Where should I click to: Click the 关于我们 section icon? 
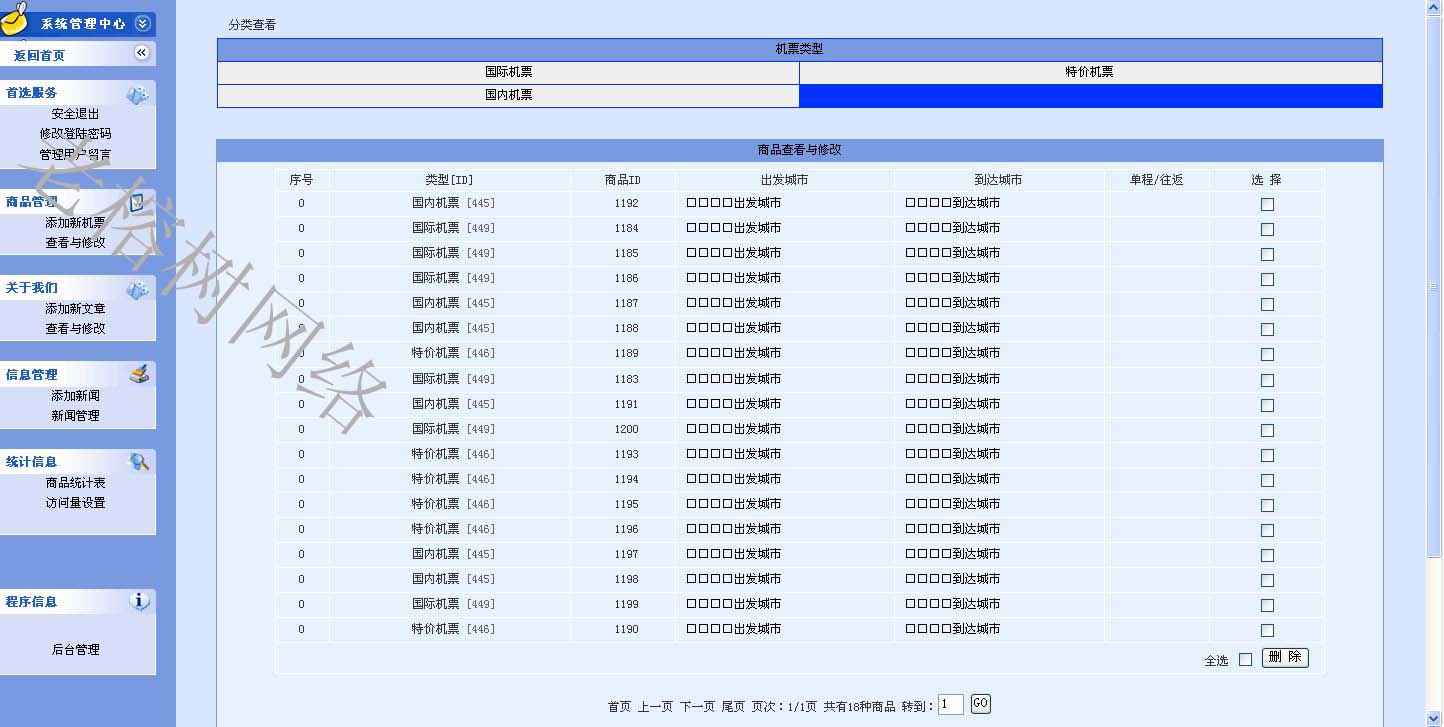137,289
